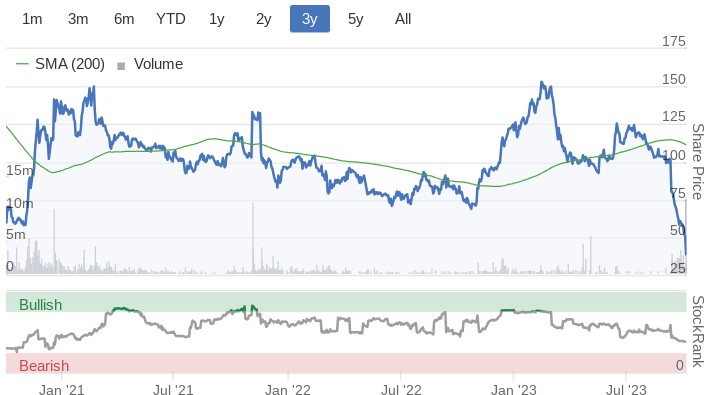
Task: Click the green SMA line marker
Action: click(x=22, y=64)
